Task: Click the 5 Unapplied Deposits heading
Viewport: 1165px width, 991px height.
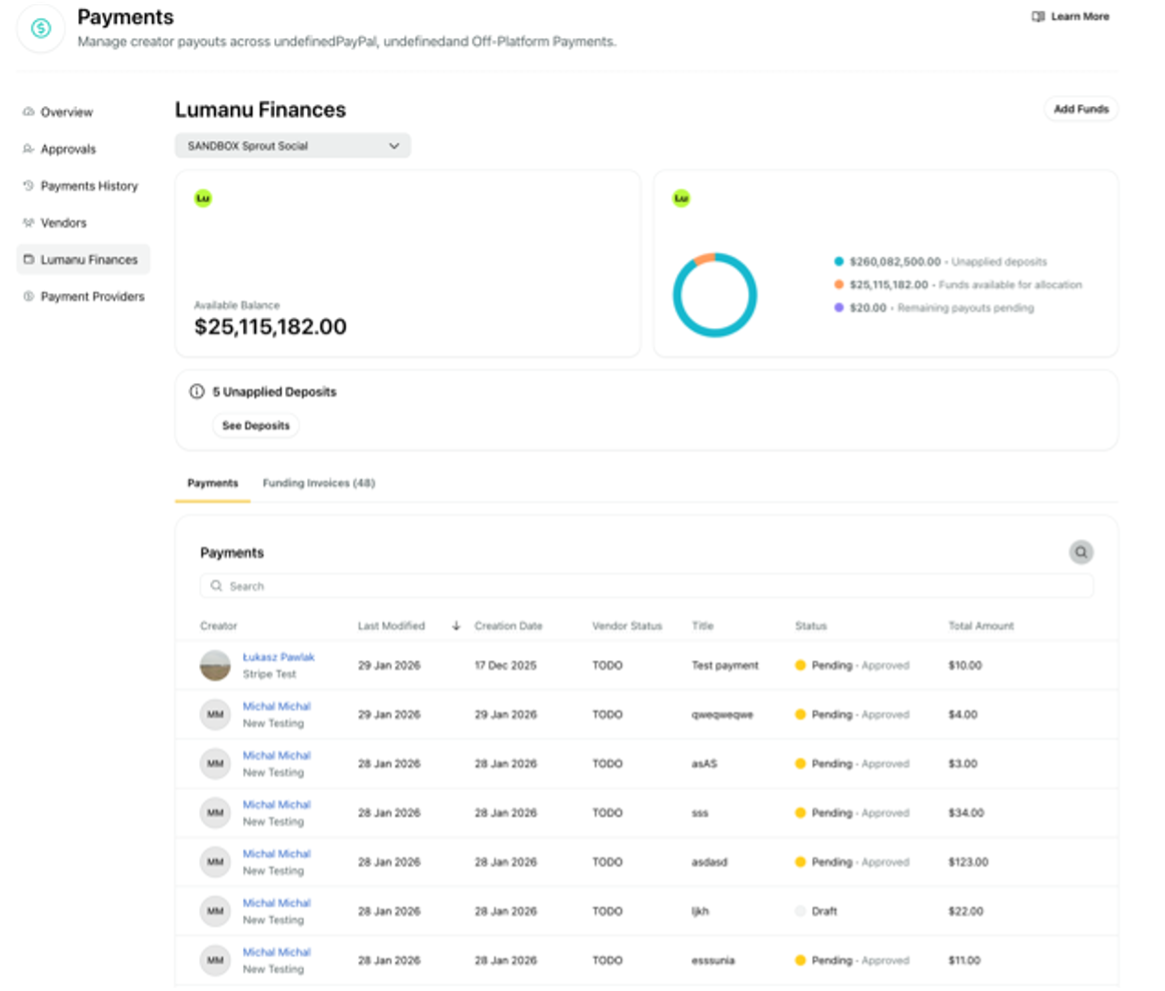Action: click(x=274, y=391)
